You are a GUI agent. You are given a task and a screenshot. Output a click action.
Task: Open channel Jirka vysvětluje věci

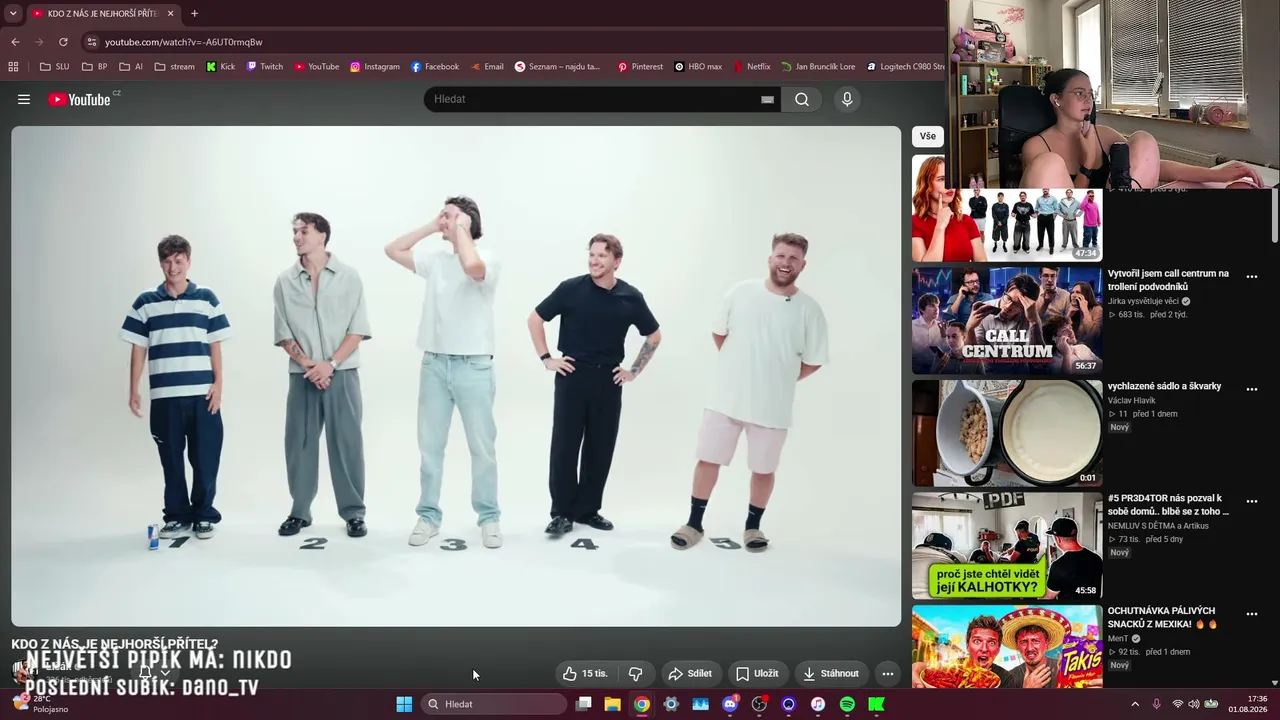click(x=1143, y=301)
